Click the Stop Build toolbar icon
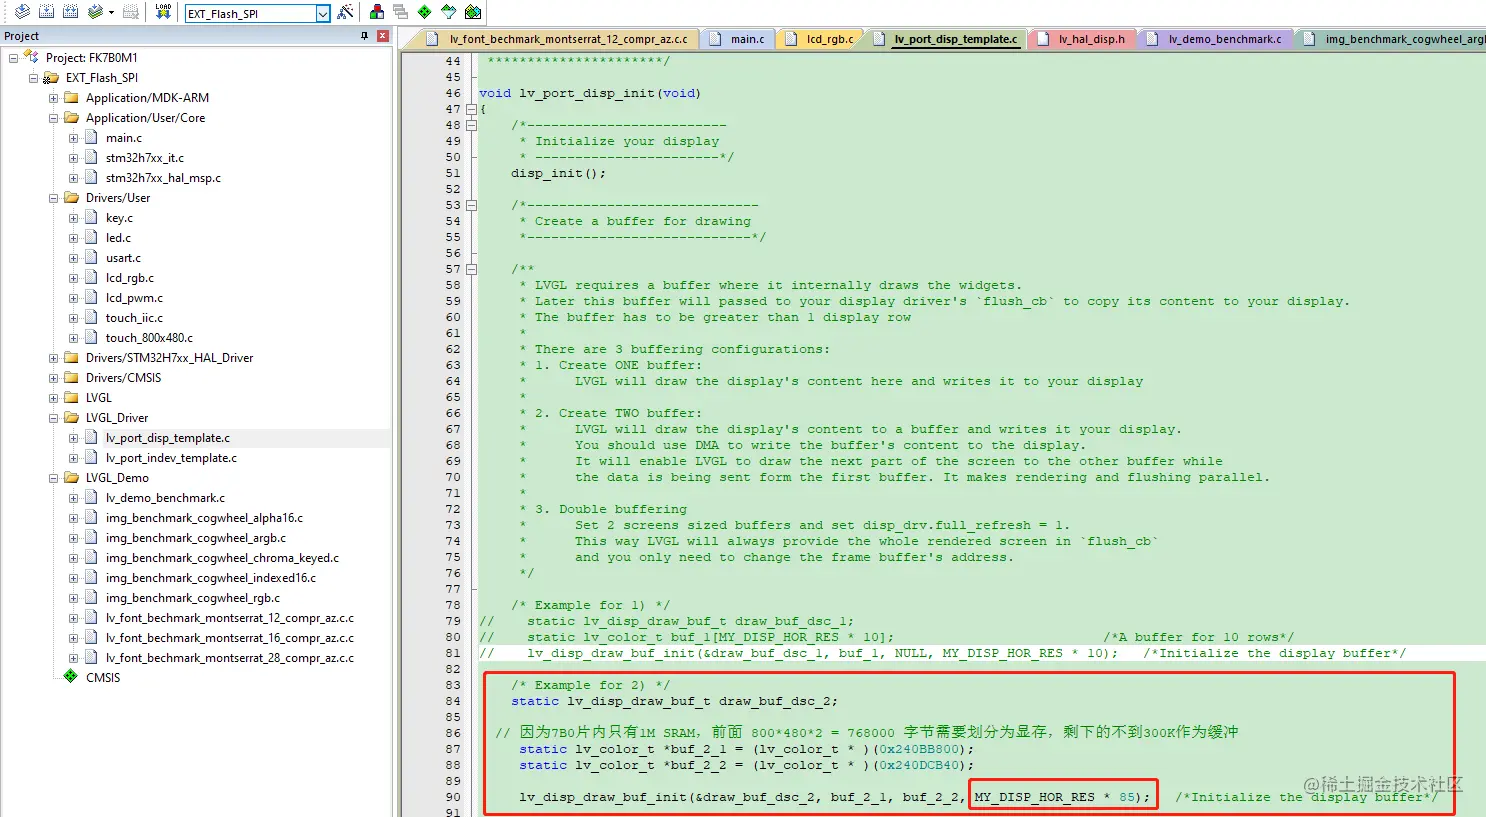This screenshot has height=817, width=1486. click(129, 12)
